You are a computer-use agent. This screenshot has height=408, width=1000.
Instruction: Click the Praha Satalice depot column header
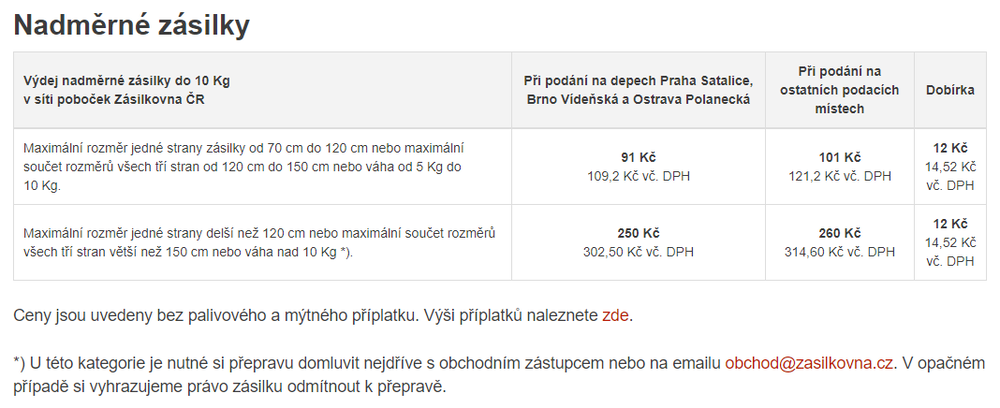point(637,90)
